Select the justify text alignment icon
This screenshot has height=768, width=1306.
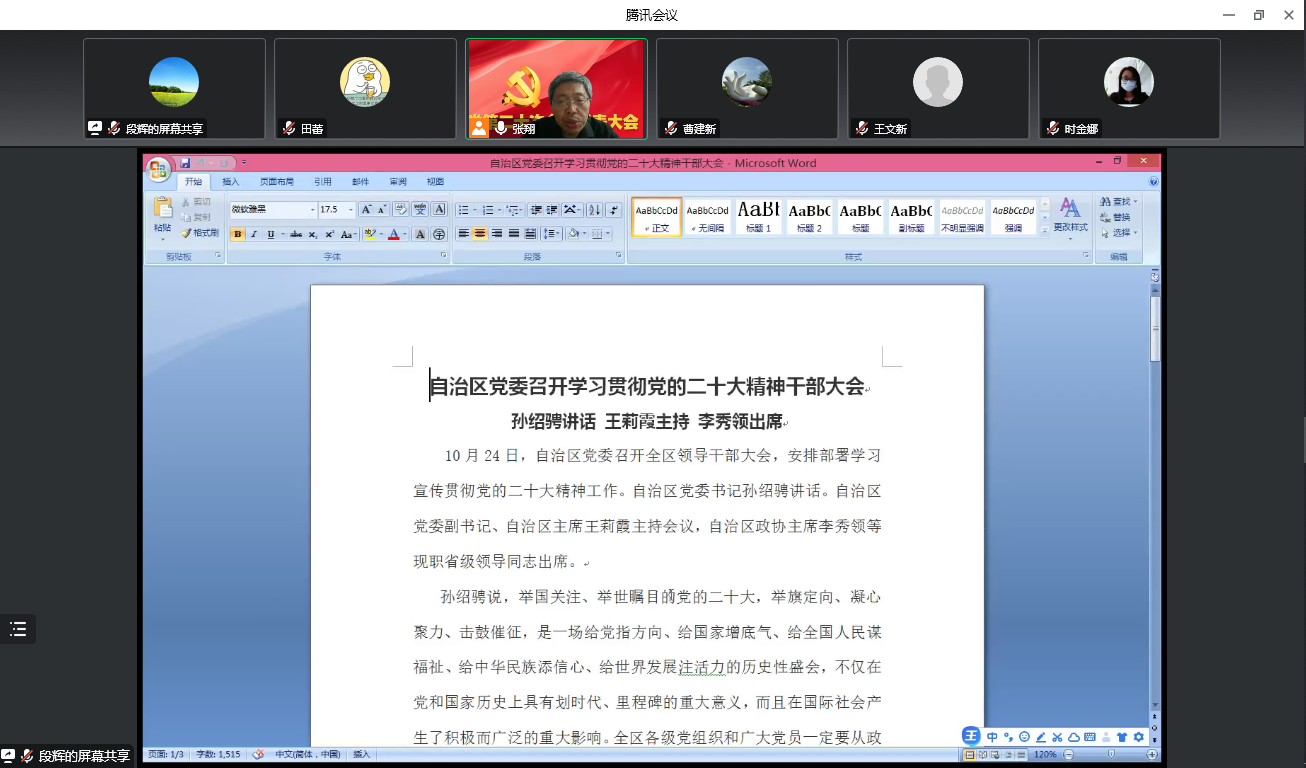(x=514, y=234)
